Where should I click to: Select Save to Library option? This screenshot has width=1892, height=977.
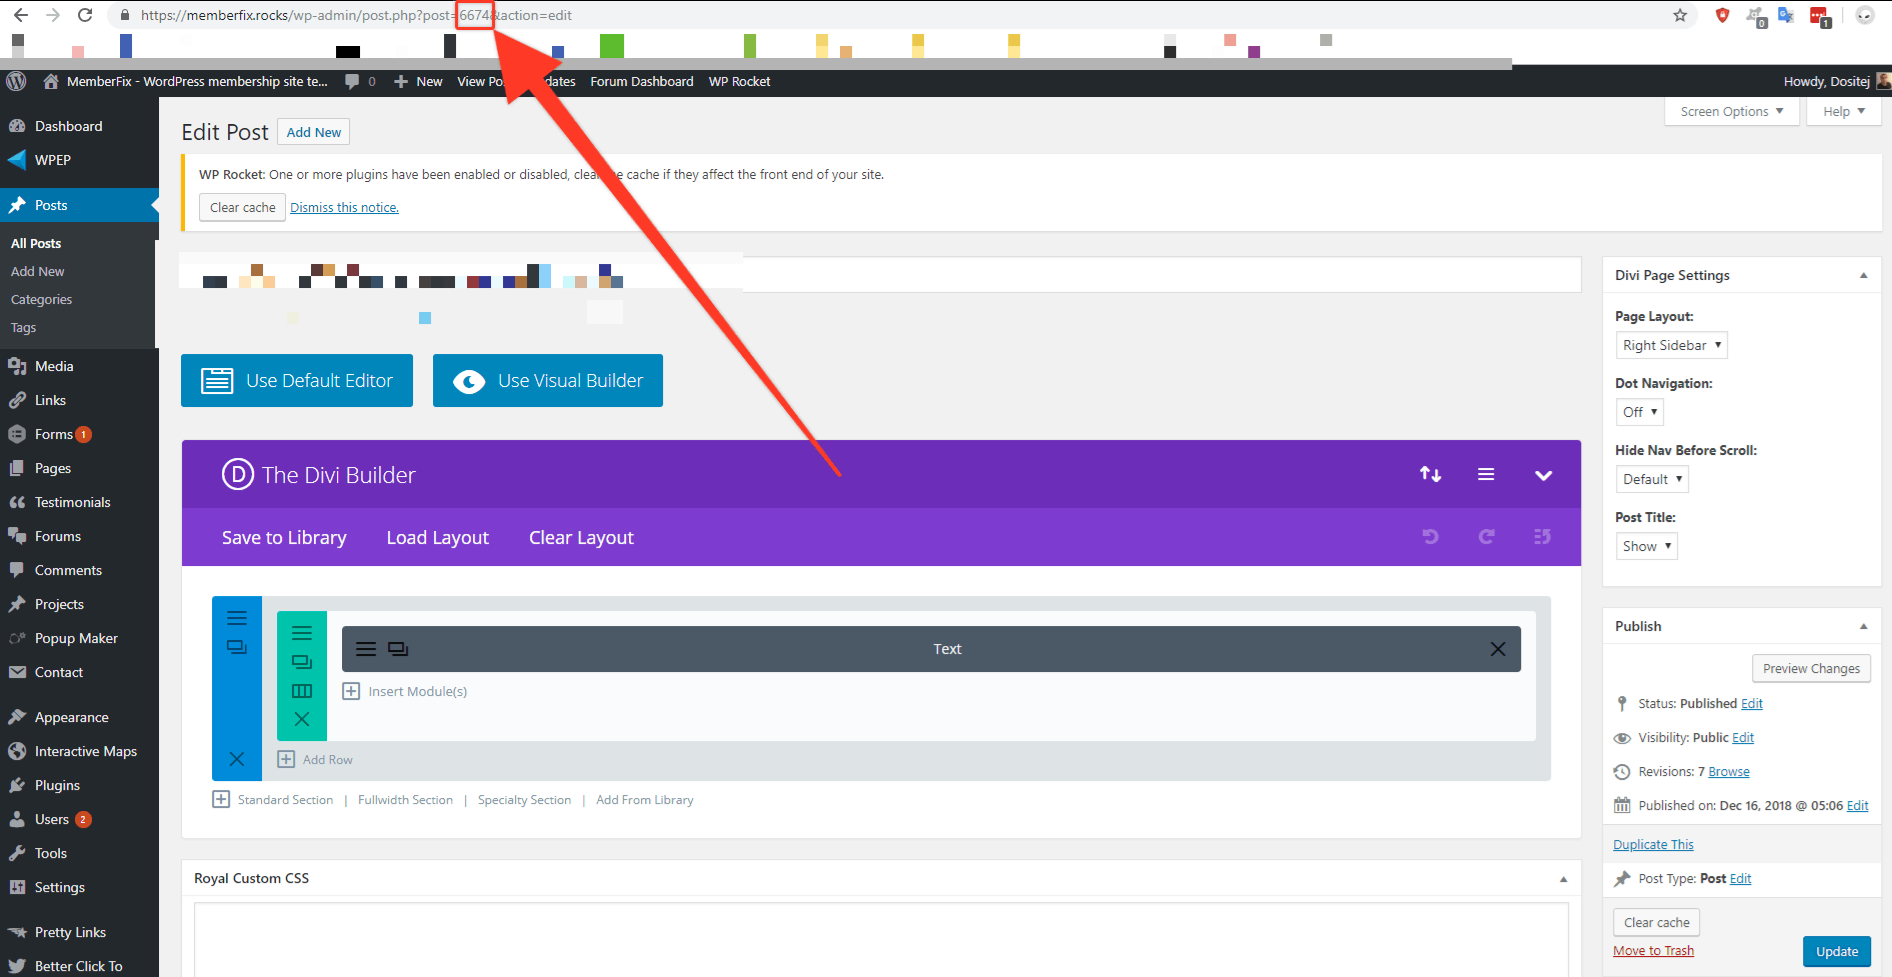pos(284,537)
